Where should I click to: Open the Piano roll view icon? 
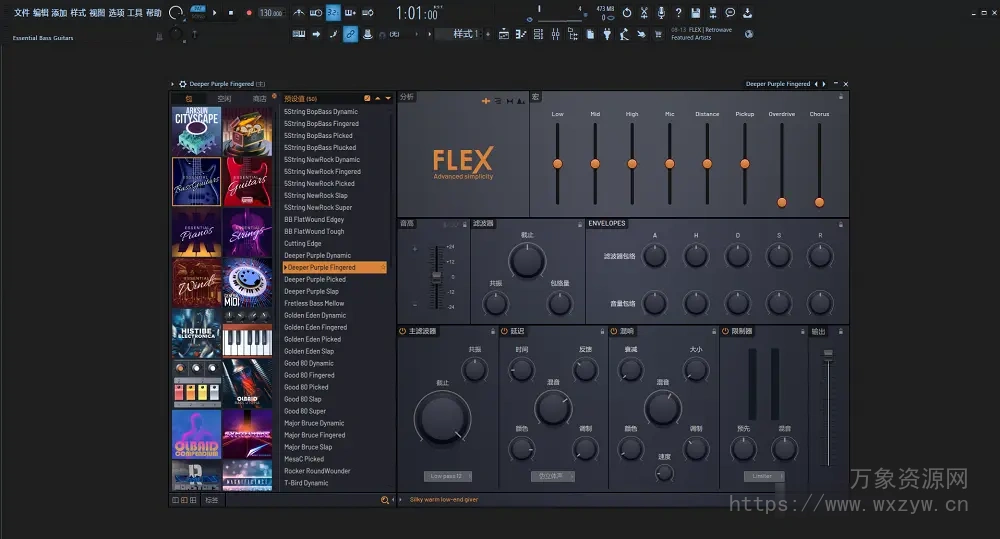click(x=521, y=34)
